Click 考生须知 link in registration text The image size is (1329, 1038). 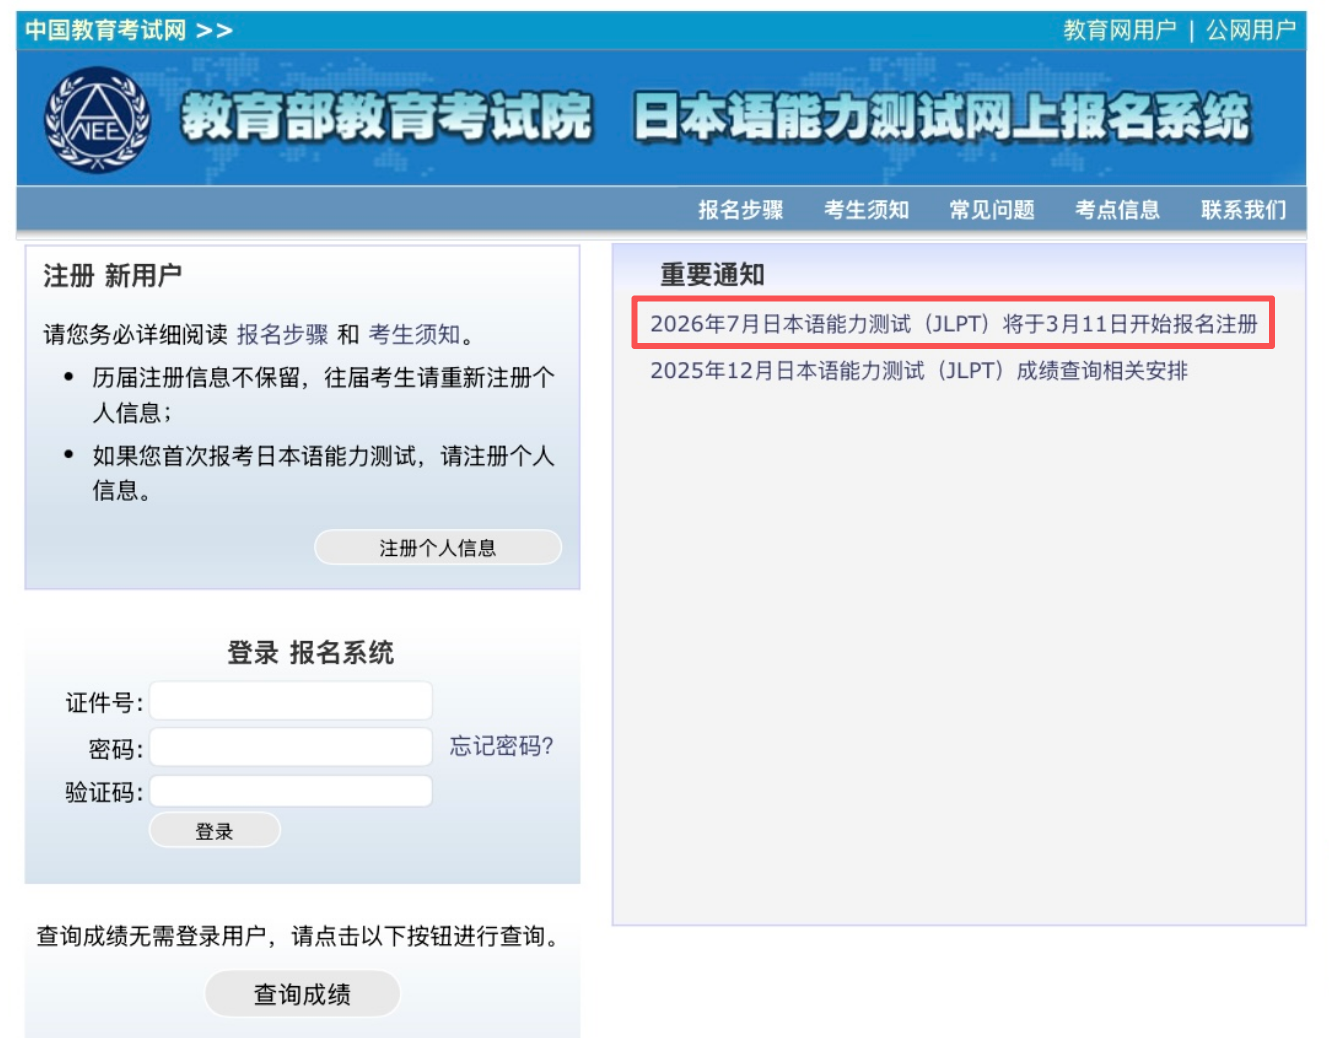tap(414, 334)
